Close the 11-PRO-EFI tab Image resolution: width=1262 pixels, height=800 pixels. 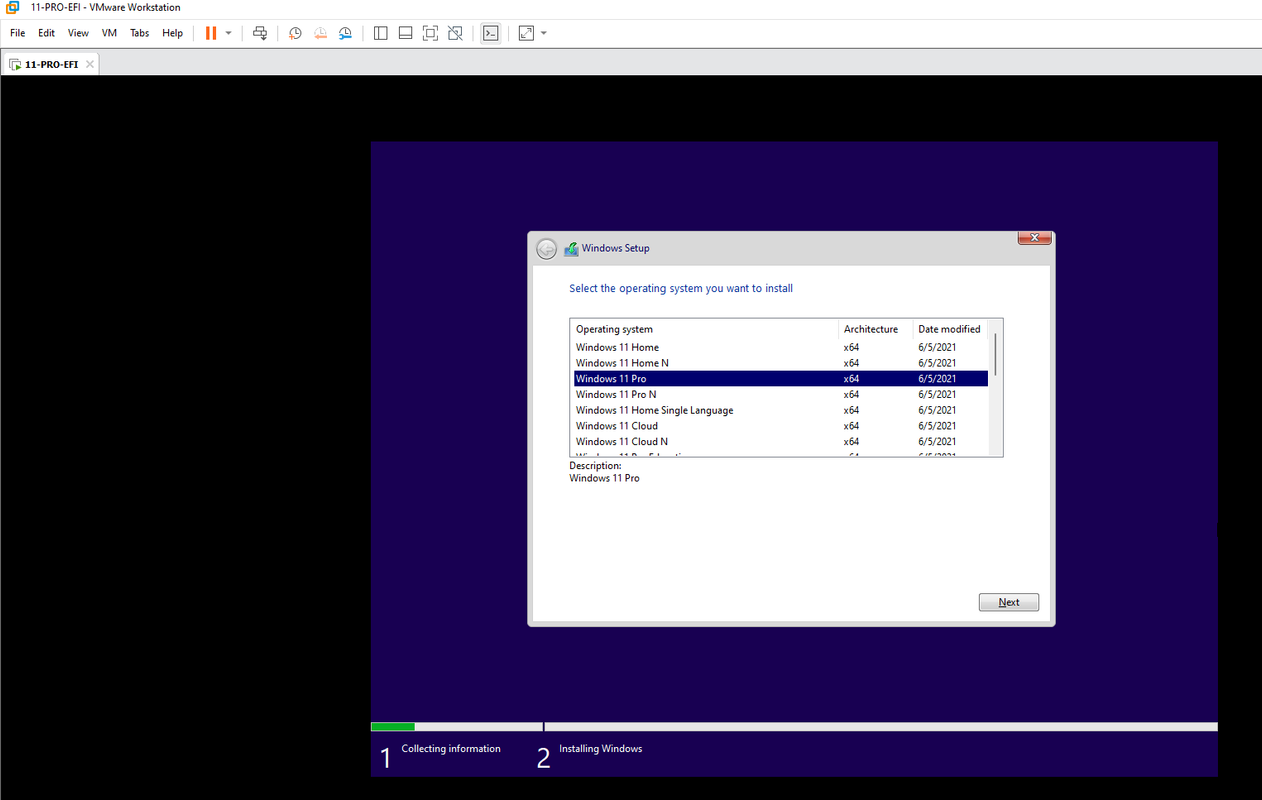(89, 64)
